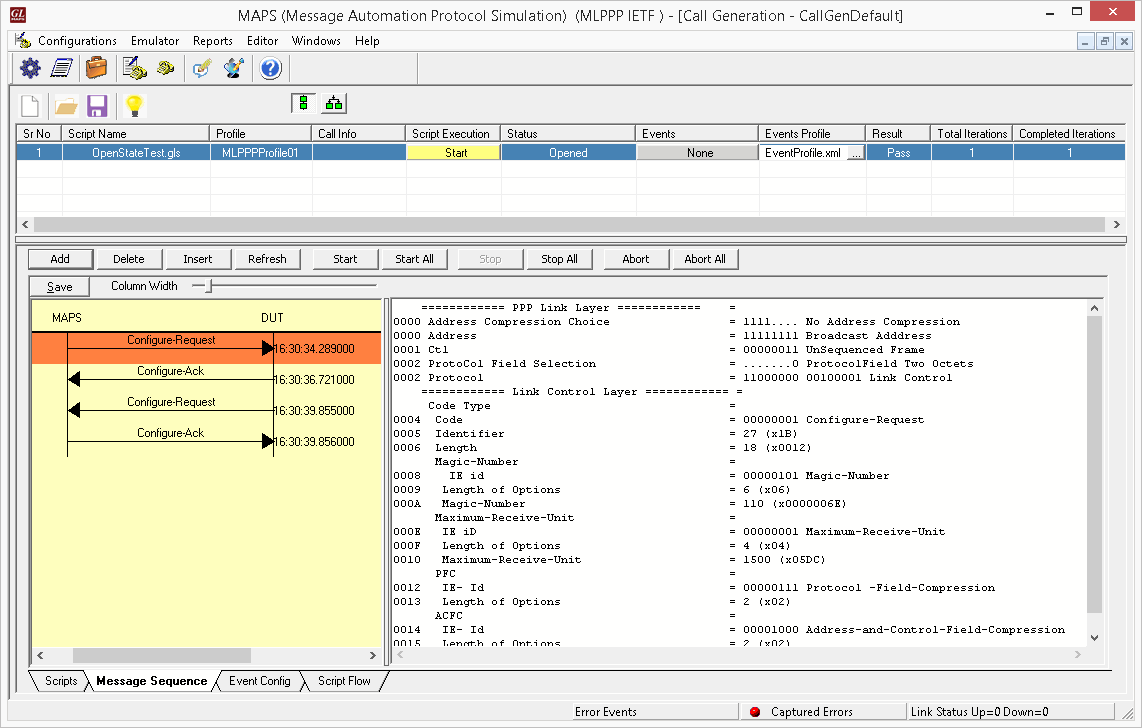Open the Editor menu

coord(262,41)
